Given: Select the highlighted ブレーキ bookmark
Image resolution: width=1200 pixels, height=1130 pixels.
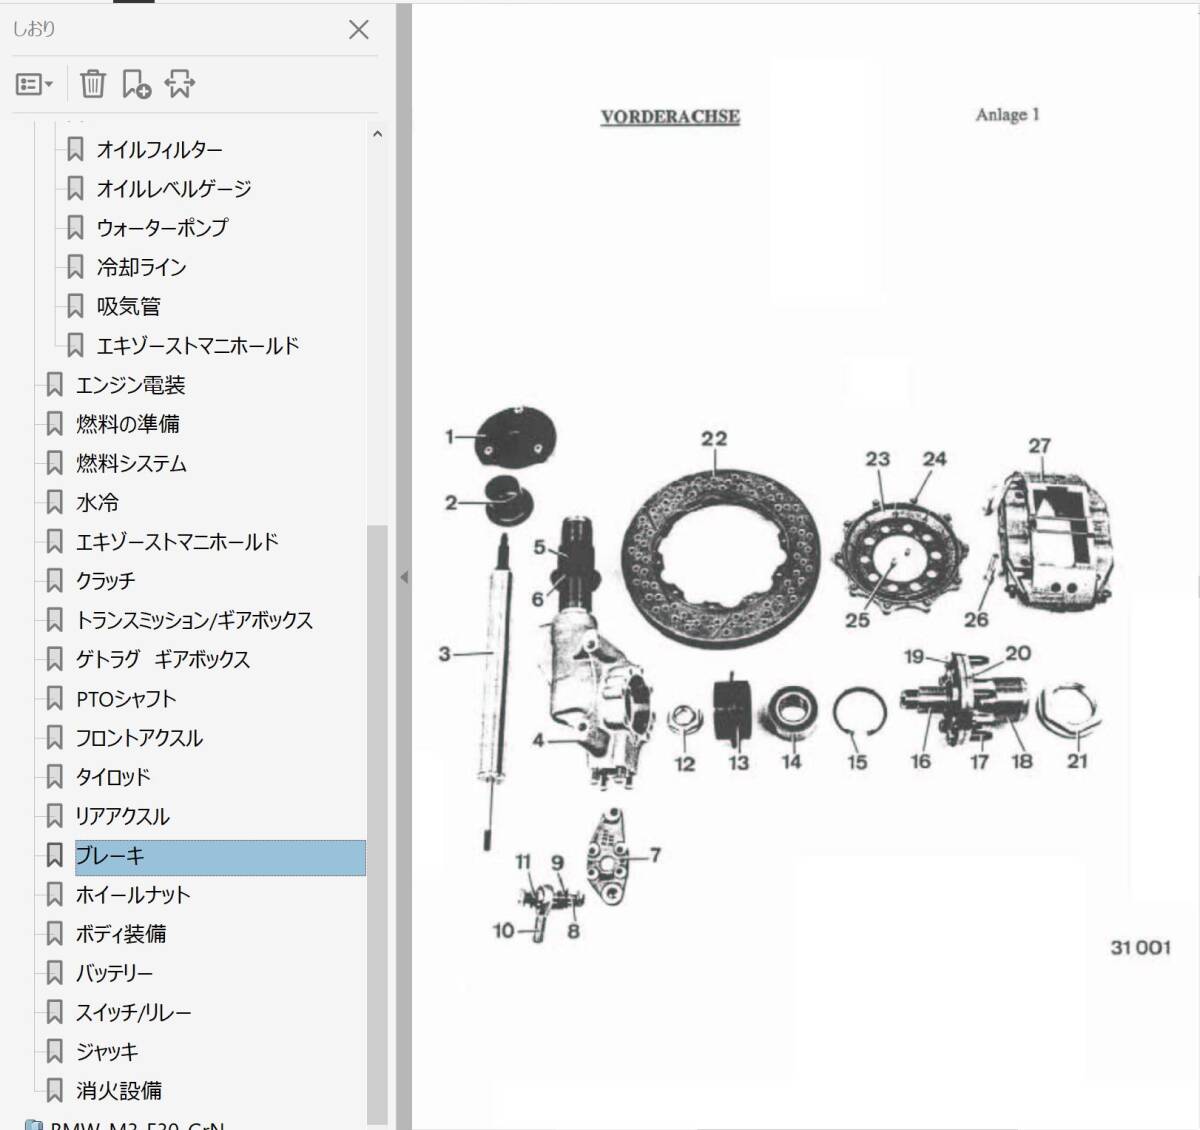Looking at the screenshot, I should (x=220, y=857).
